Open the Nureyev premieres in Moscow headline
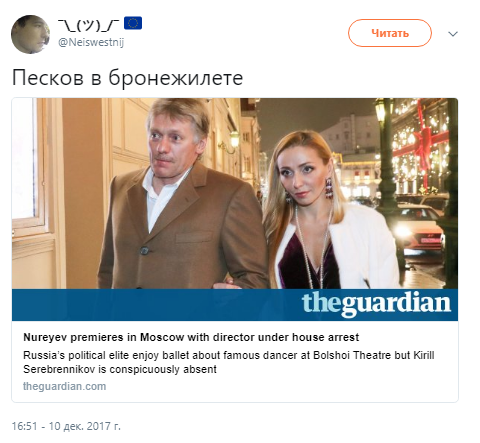This screenshot has width=480, height=443. tap(191, 337)
